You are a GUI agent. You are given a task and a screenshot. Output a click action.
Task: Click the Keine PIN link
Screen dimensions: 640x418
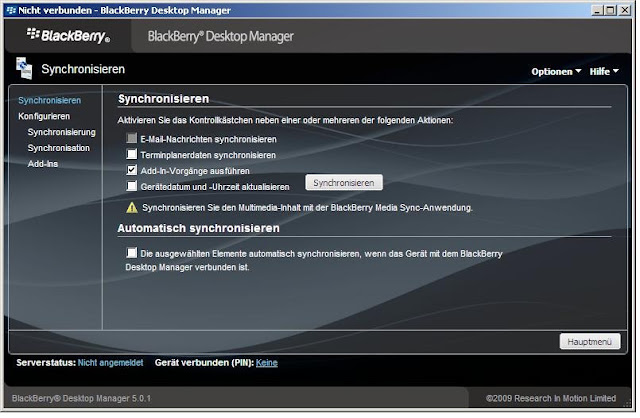pos(267,363)
